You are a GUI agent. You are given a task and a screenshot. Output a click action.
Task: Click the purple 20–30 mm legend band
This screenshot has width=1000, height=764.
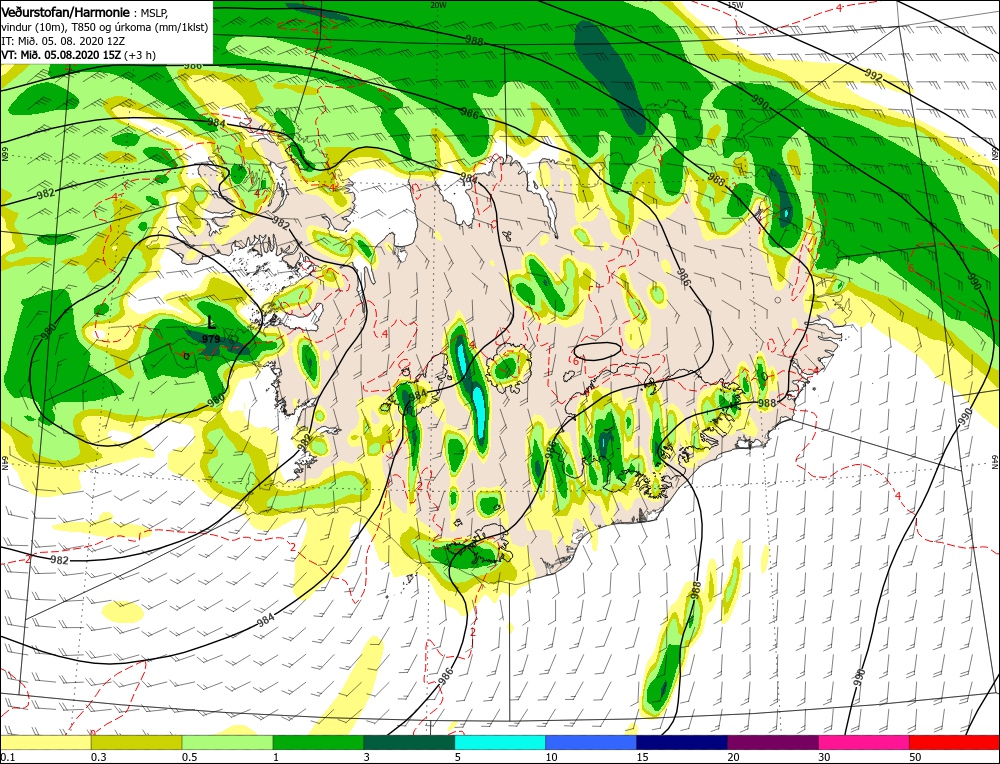773,742
